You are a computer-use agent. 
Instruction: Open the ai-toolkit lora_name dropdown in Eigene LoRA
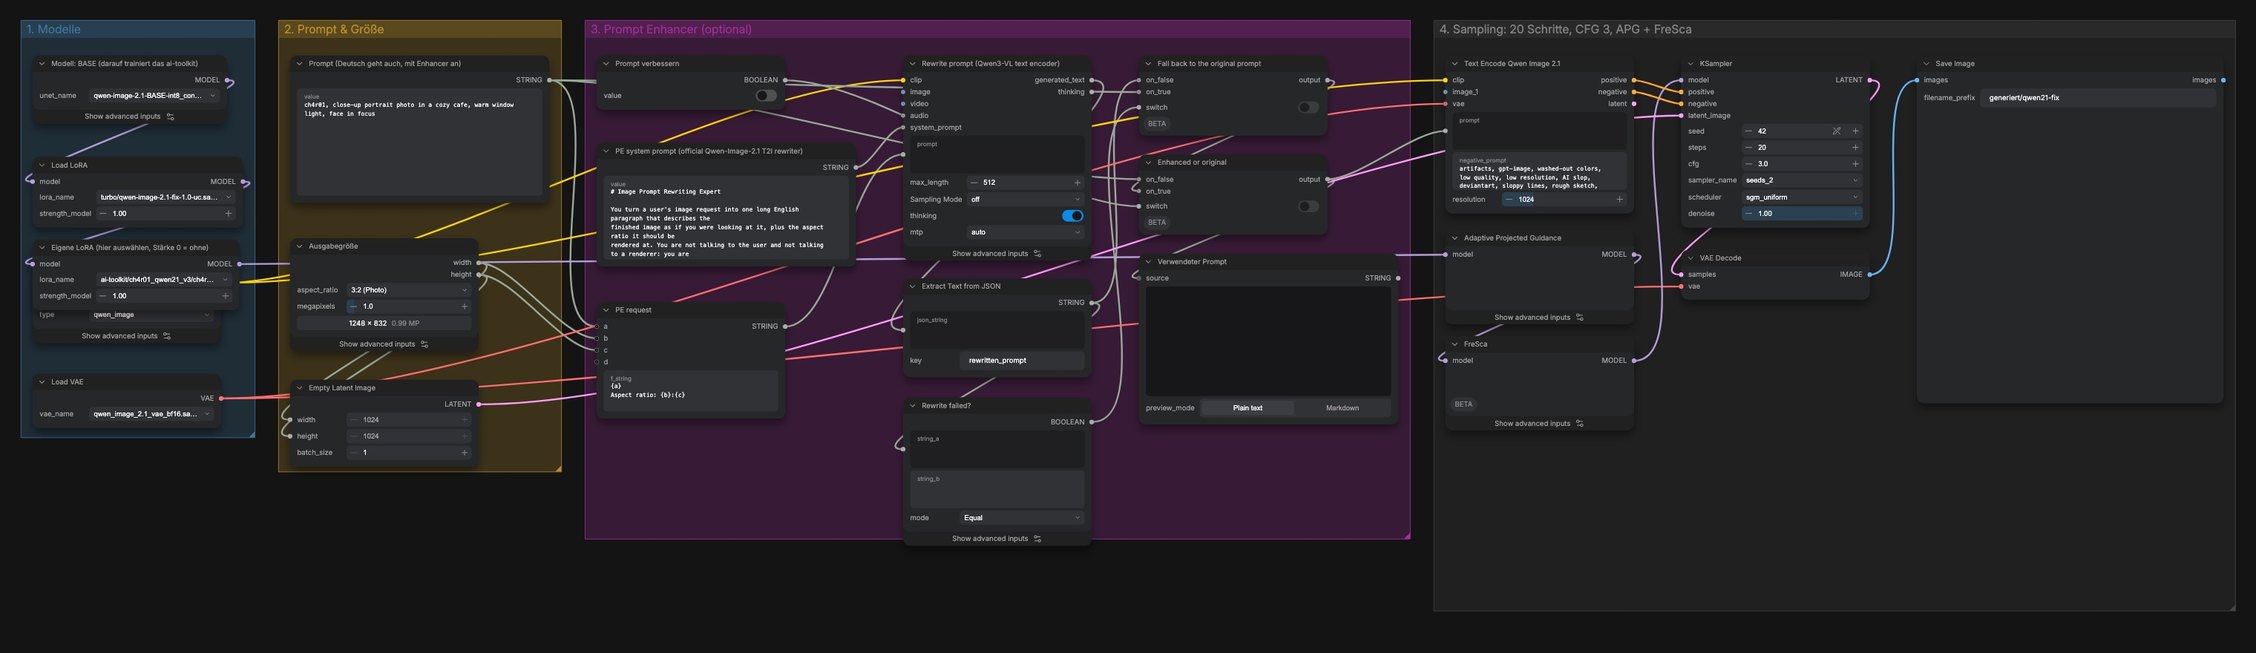tap(165, 280)
